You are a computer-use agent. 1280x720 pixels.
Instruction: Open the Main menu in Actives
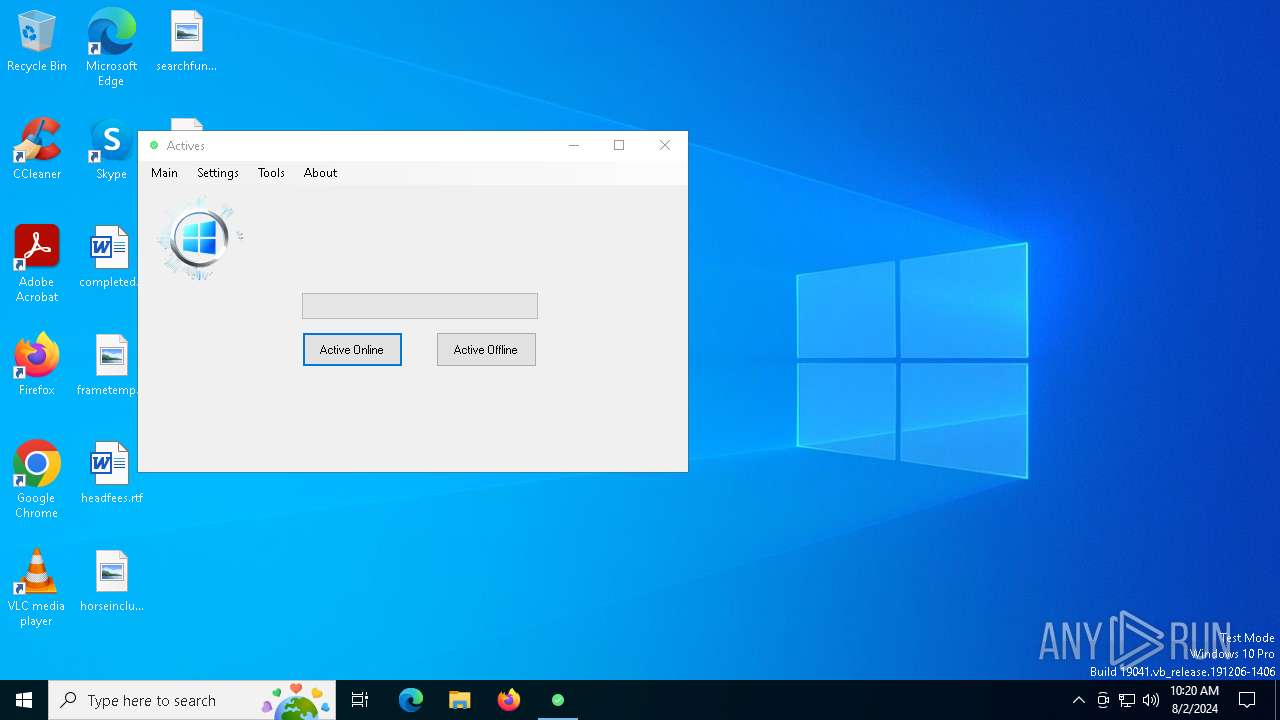click(164, 173)
